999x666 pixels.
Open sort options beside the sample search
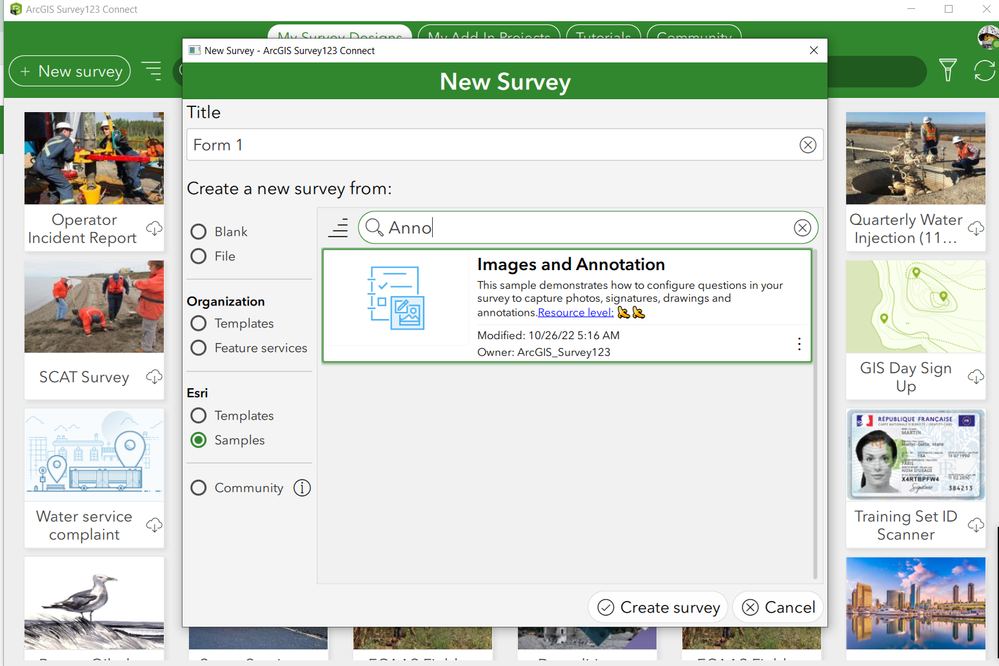coord(338,228)
